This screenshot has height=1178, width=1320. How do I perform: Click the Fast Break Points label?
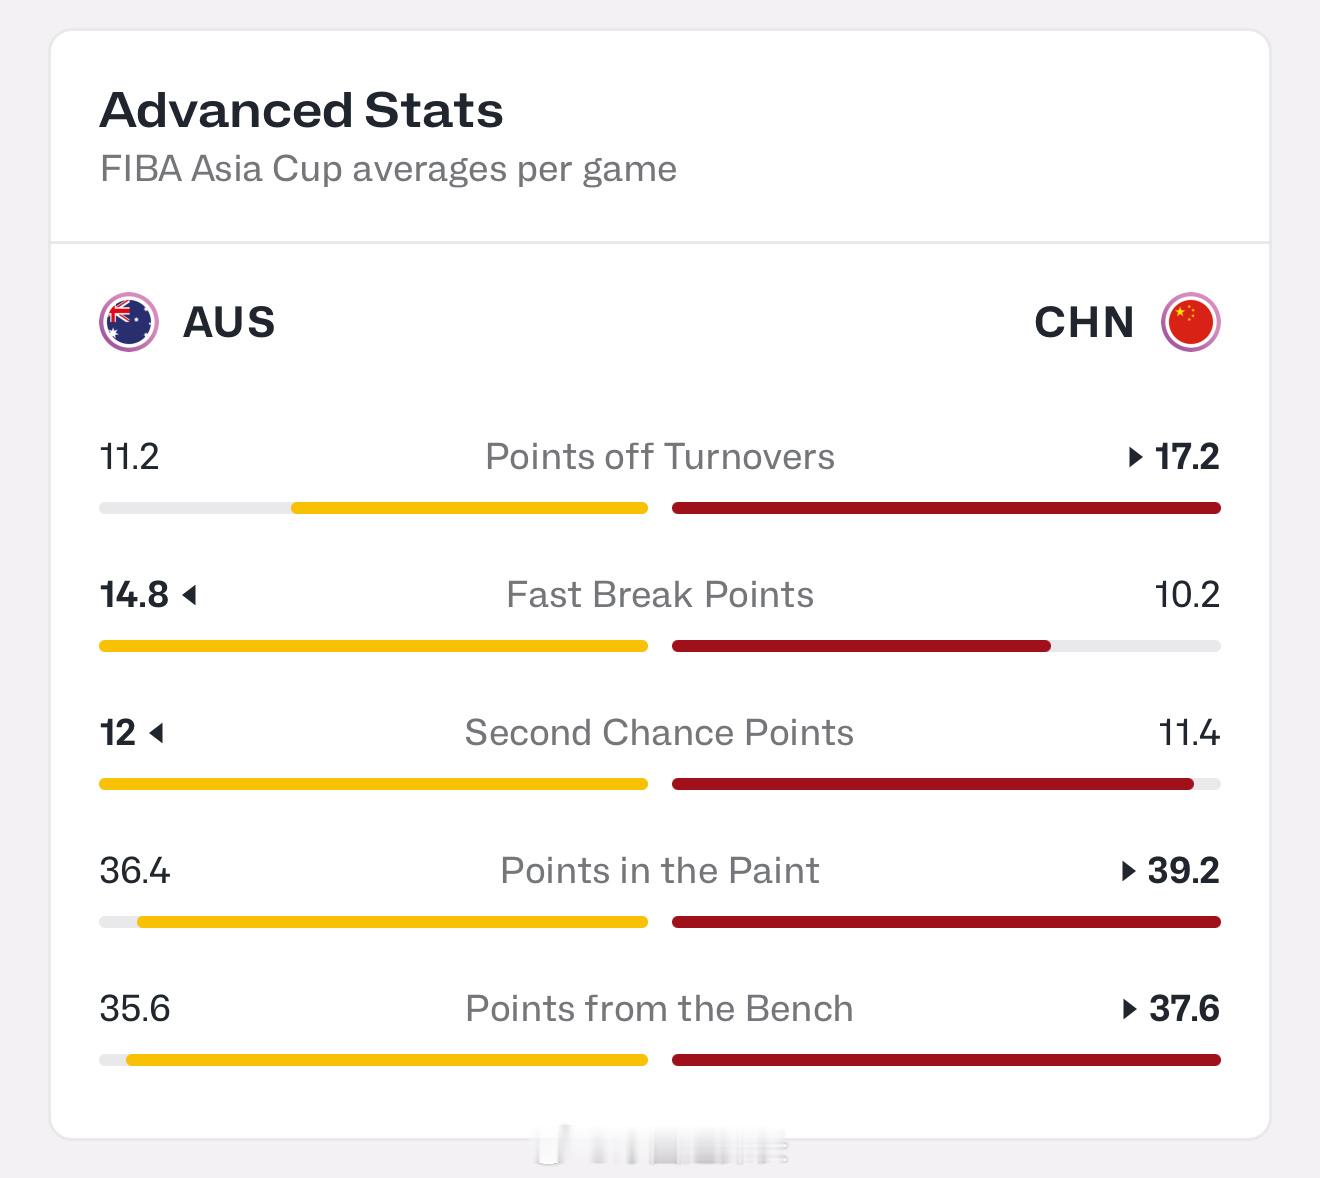pyautogui.click(x=660, y=595)
